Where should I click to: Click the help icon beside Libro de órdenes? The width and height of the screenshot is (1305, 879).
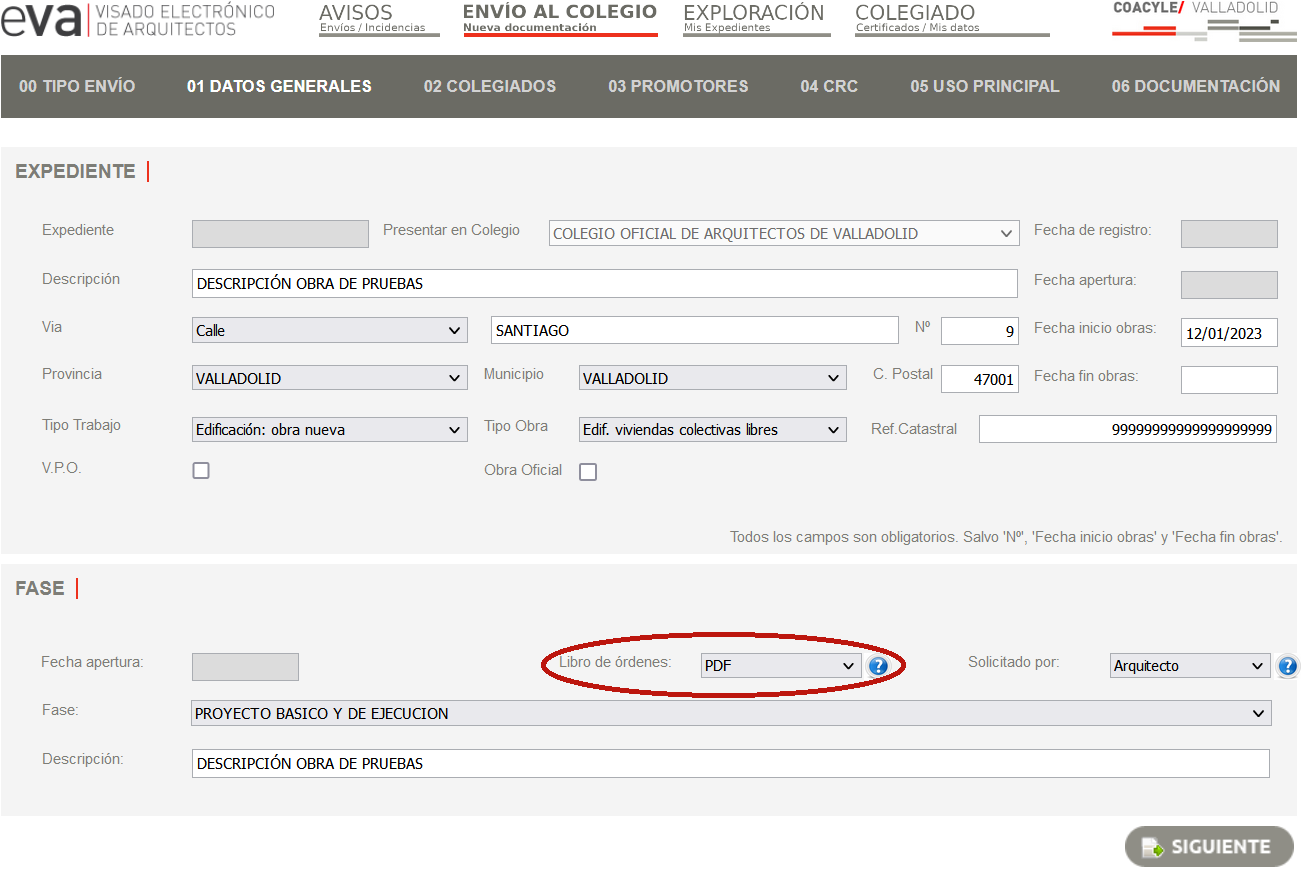878,666
